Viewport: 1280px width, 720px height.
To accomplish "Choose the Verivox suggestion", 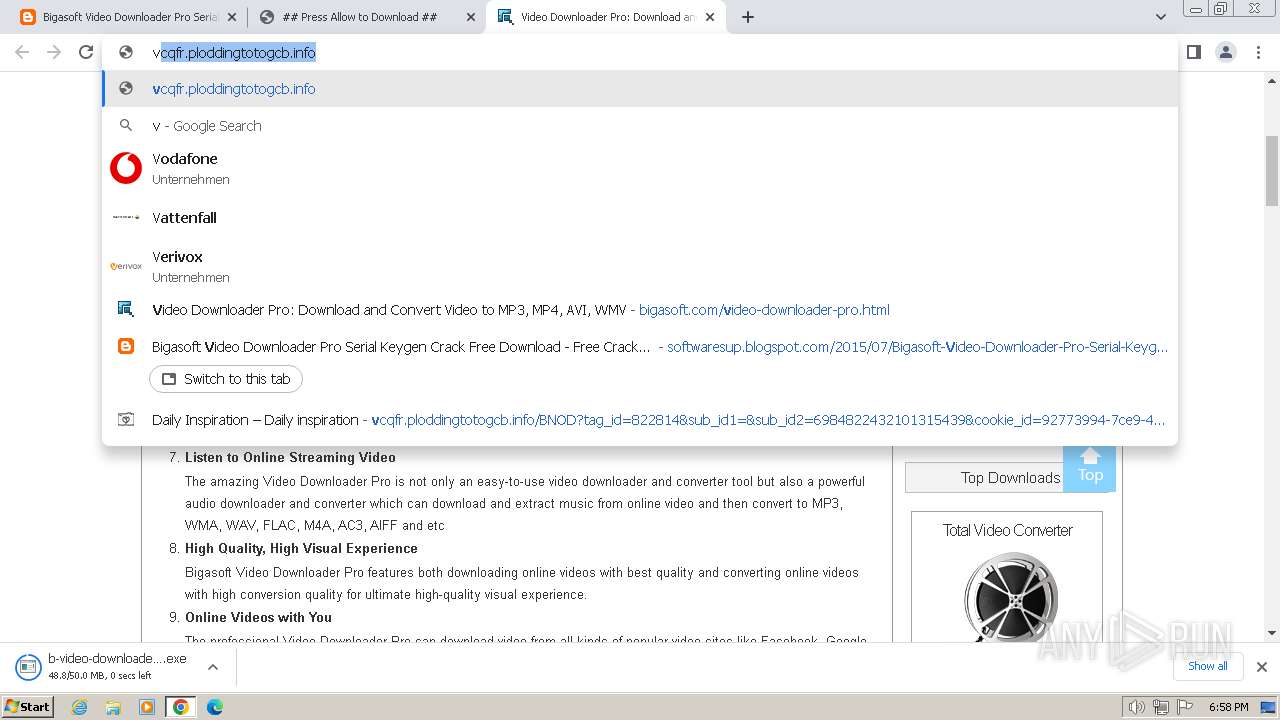I will pyautogui.click(x=640, y=266).
